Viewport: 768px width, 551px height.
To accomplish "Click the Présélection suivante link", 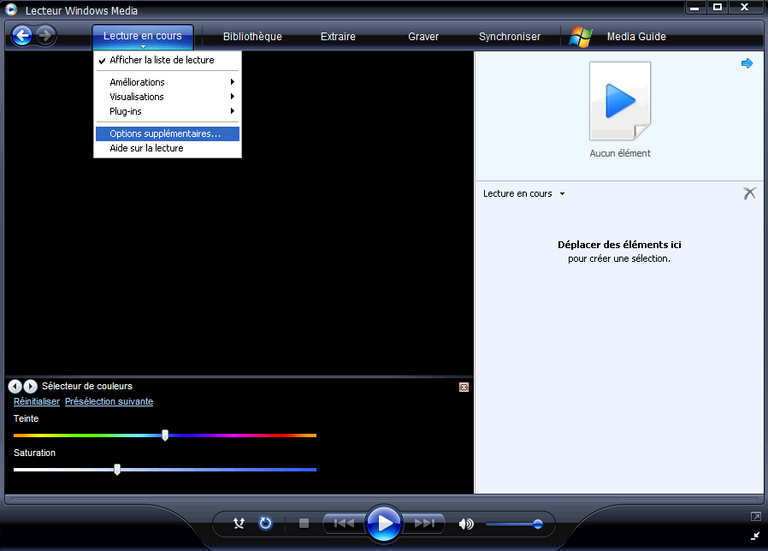I will coord(109,402).
